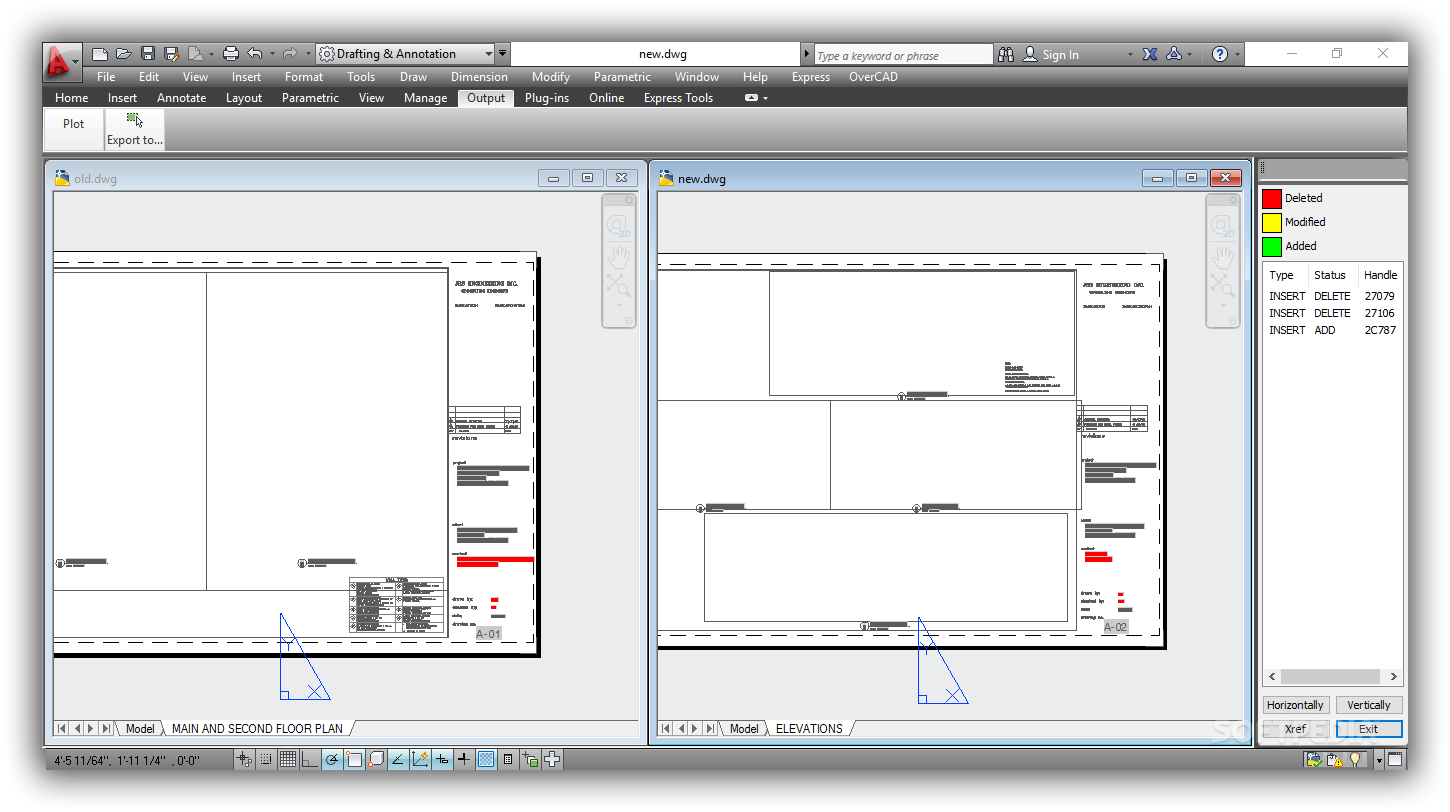Open the ribbon minimize options dropdown
This screenshot has width=1450, height=812.
(x=765, y=98)
